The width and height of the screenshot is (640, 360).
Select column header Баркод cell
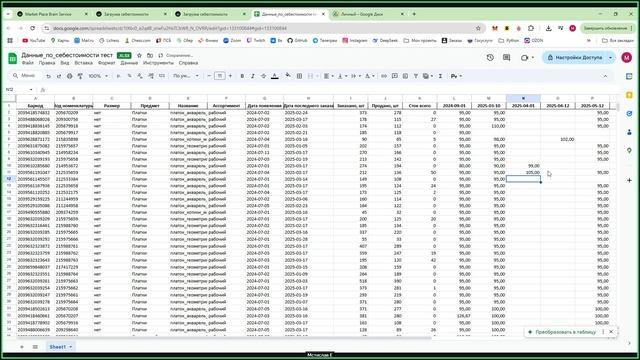[x=35, y=106]
